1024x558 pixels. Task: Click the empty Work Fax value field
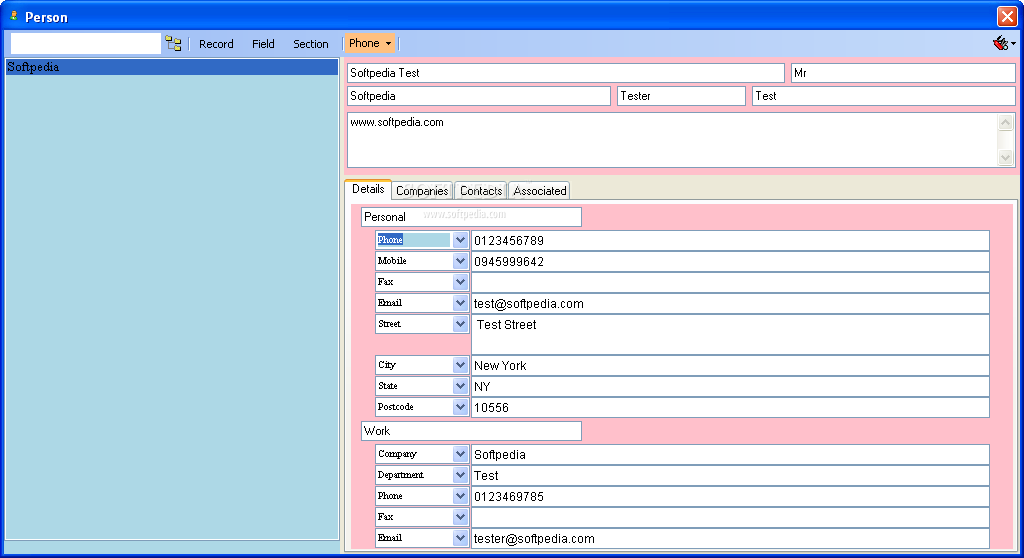point(730,517)
